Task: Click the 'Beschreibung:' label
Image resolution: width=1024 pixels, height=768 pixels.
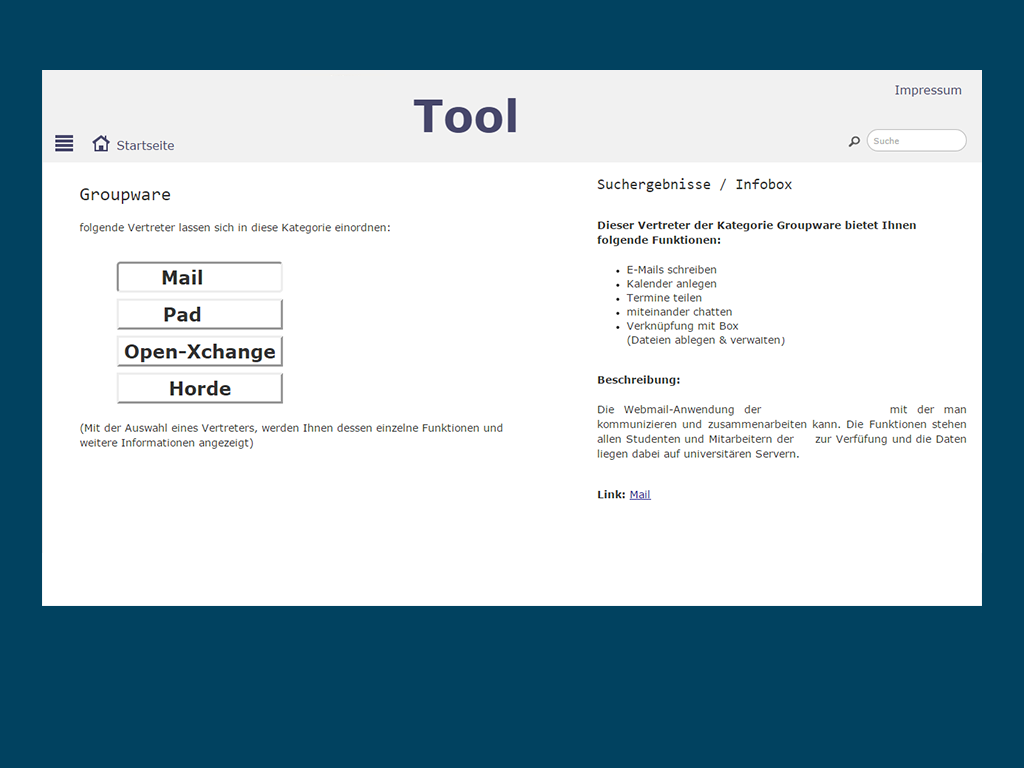Action: click(x=638, y=380)
